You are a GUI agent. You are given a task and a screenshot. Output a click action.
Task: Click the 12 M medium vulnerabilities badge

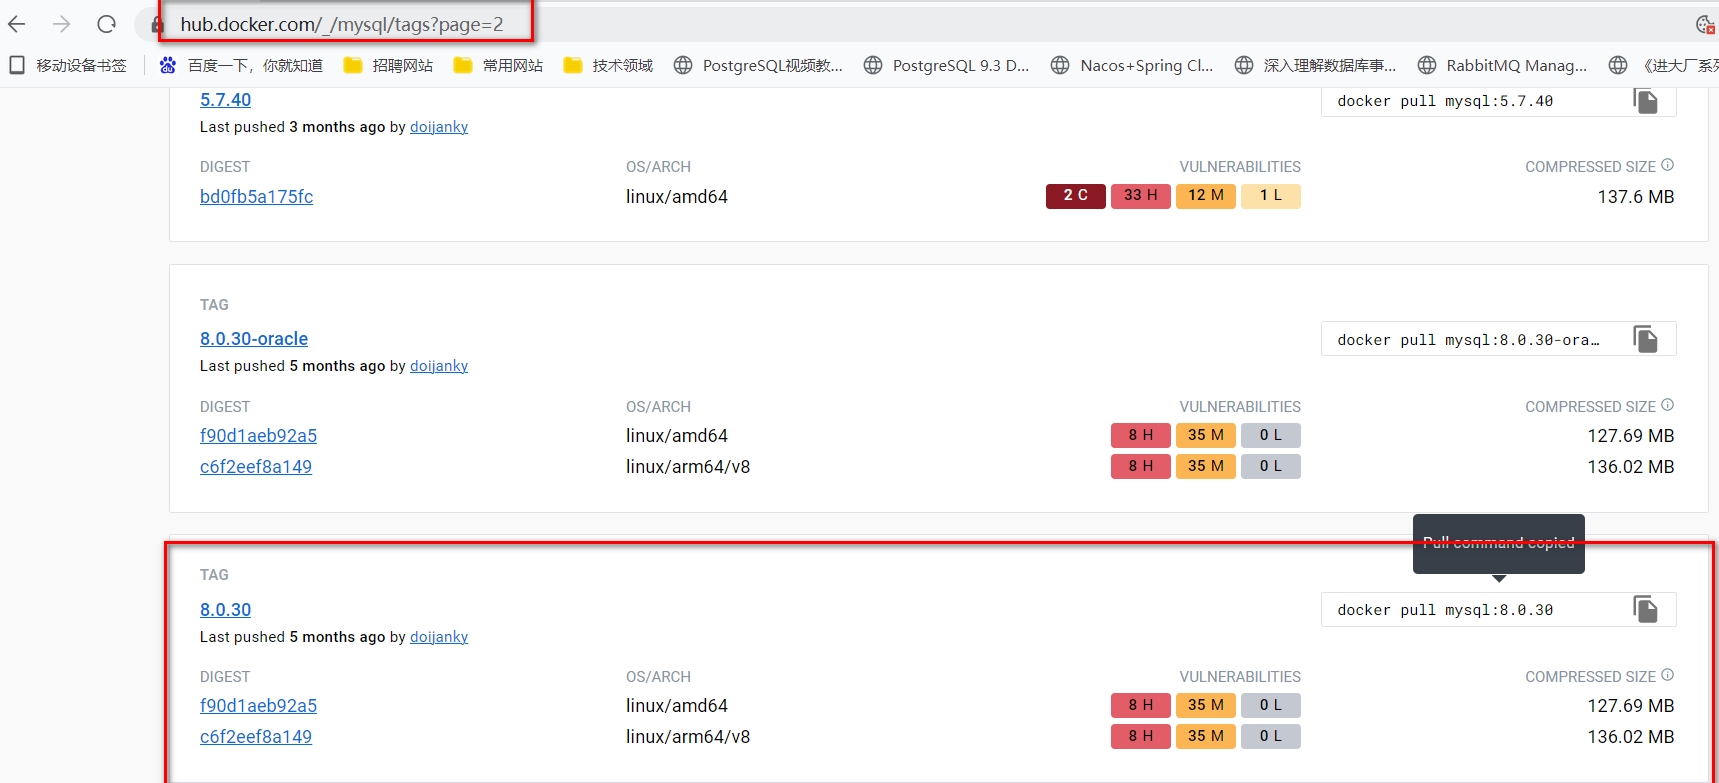(x=1206, y=196)
